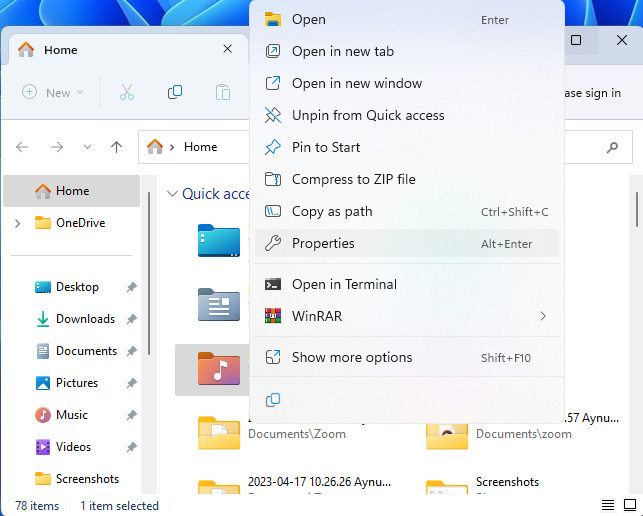Select Open in the context menu
The image size is (643, 516).
406,20
